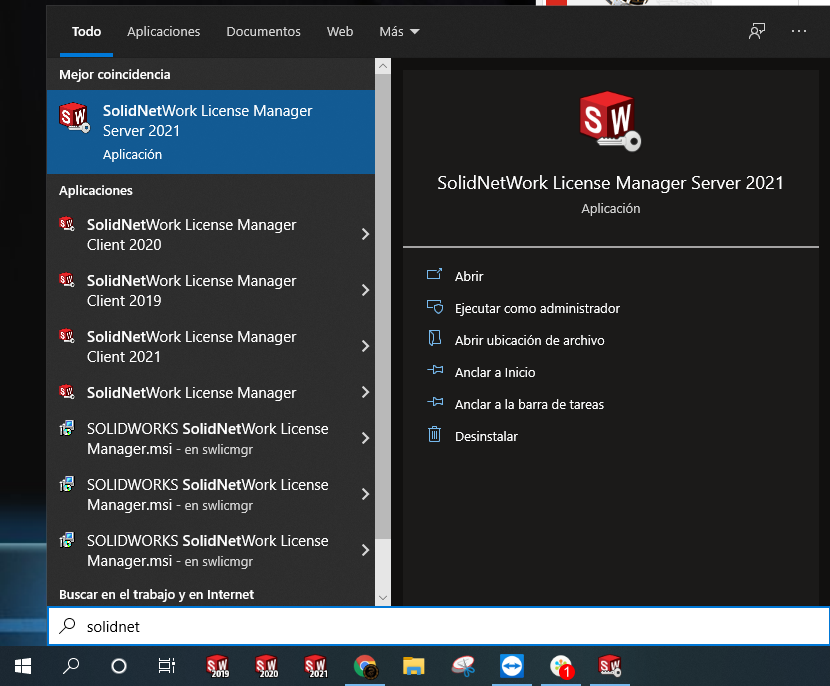
Task: Click icon of License Manager Client 2021 result
Action: (67, 336)
